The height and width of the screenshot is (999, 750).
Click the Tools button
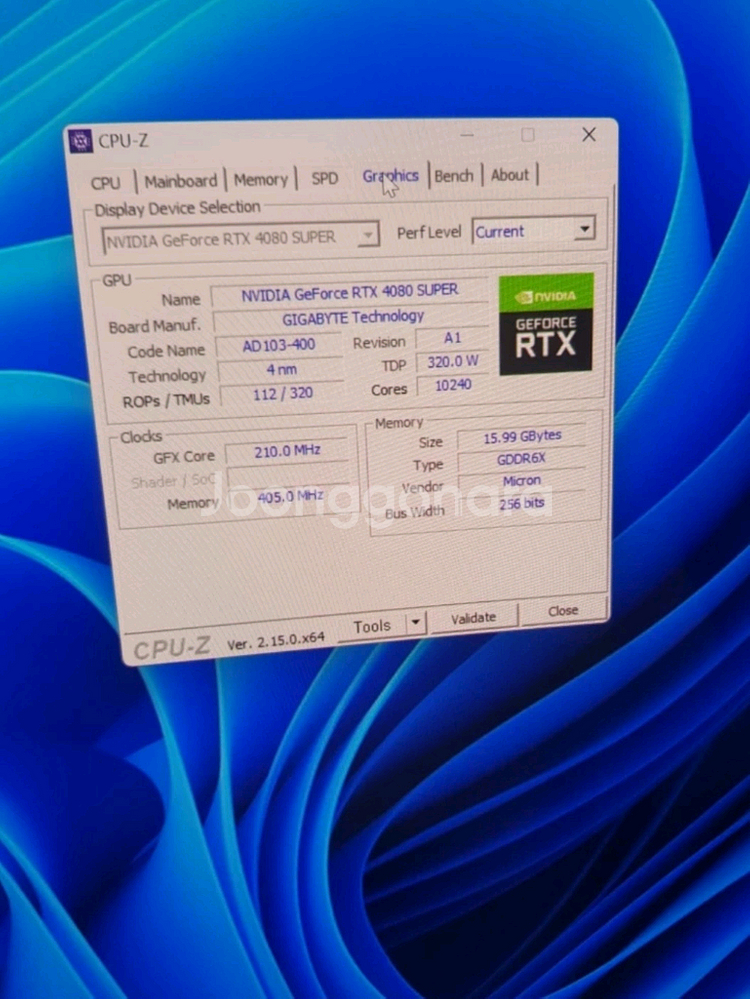coord(372,626)
